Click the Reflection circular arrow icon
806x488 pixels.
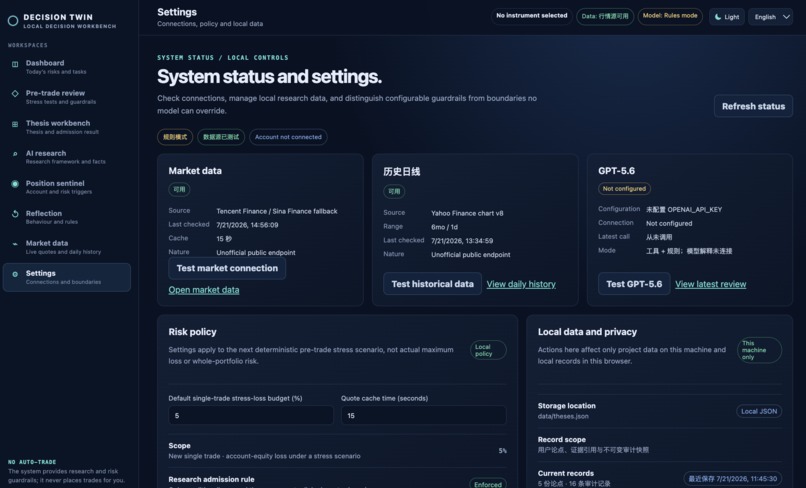[15, 214]
